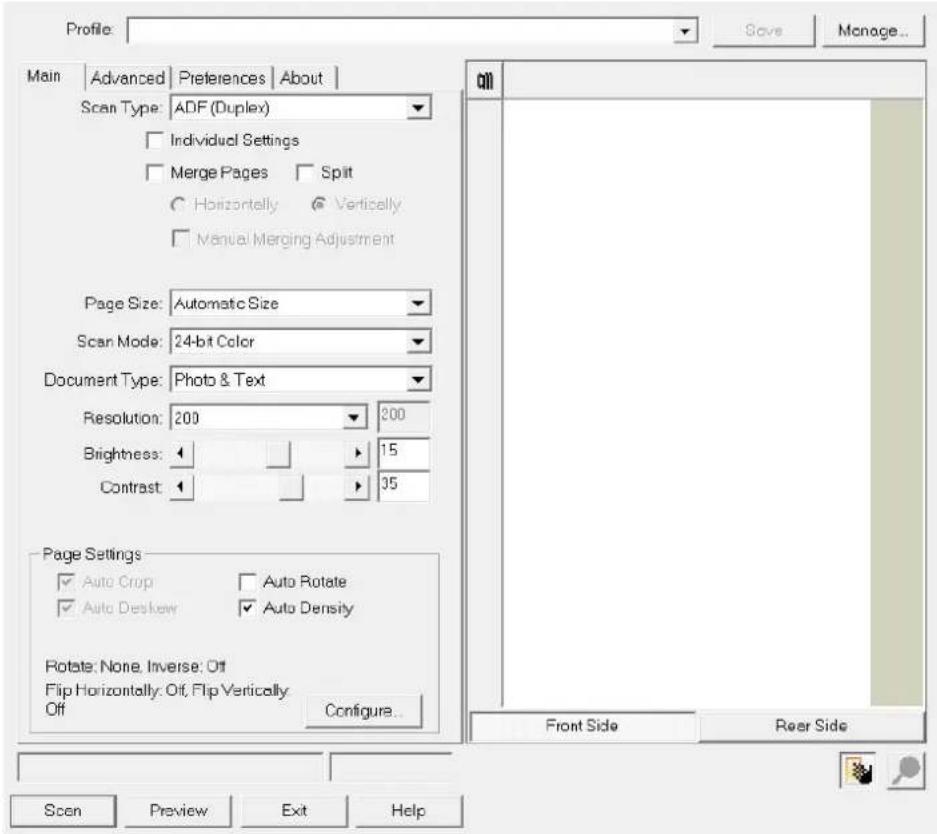Click the Brightness slider thumb
The width and height of the screenshot is (937, 834).
(x=278, y=454)
